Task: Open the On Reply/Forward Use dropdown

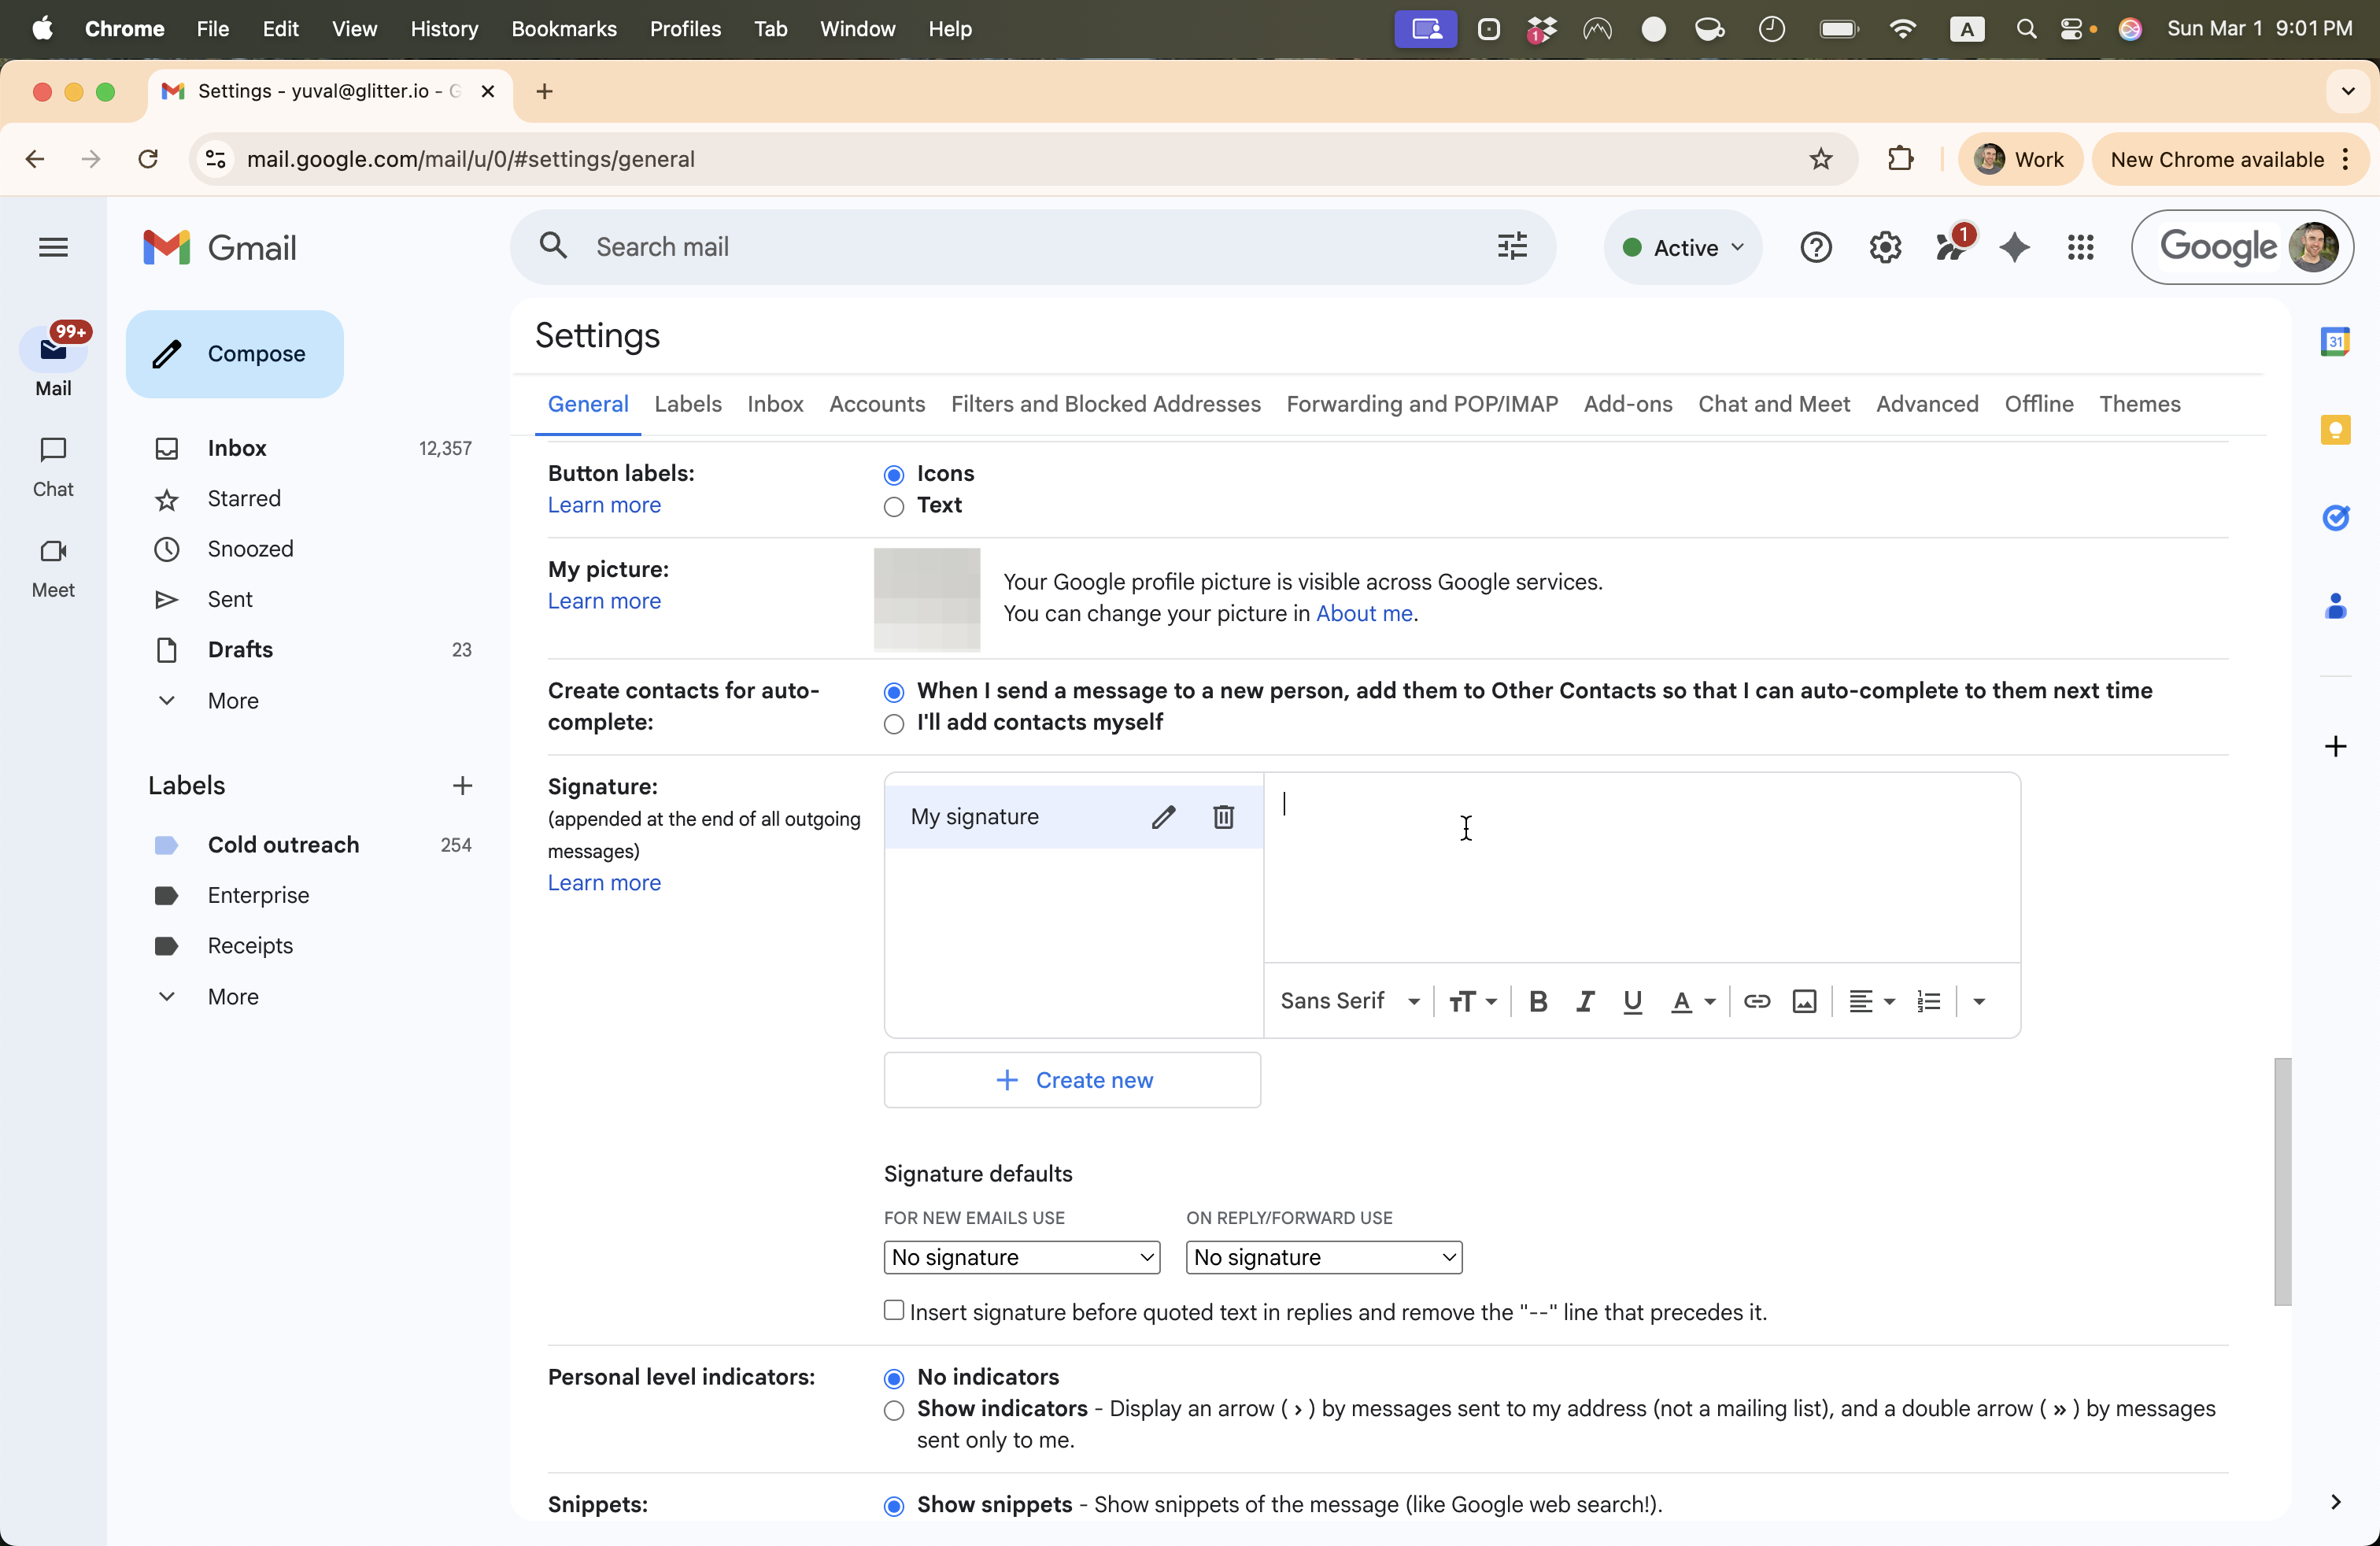Action: pyautogui.click(x=1323, y=1257)
